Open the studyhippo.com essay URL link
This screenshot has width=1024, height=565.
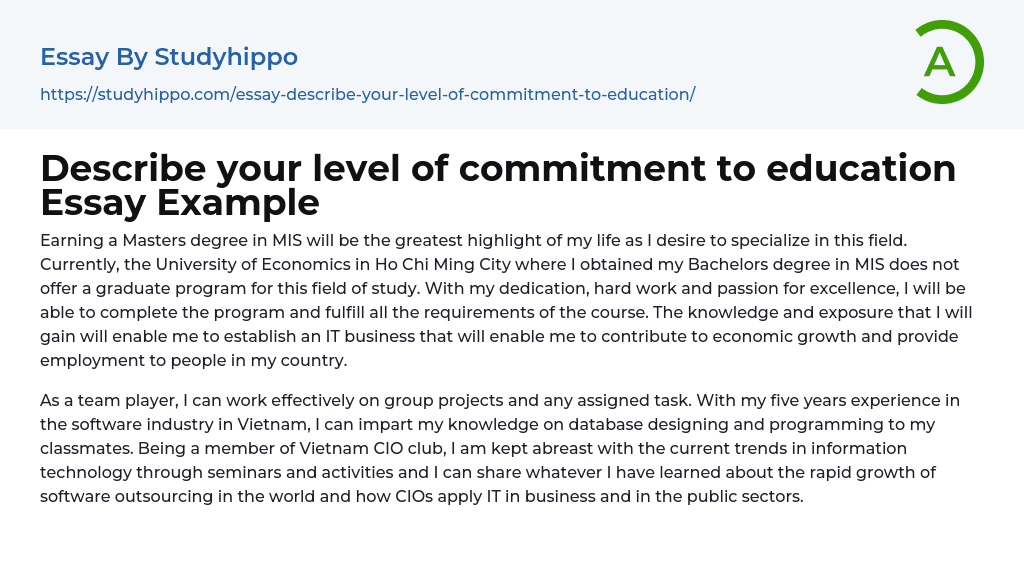tap(367, 94)
